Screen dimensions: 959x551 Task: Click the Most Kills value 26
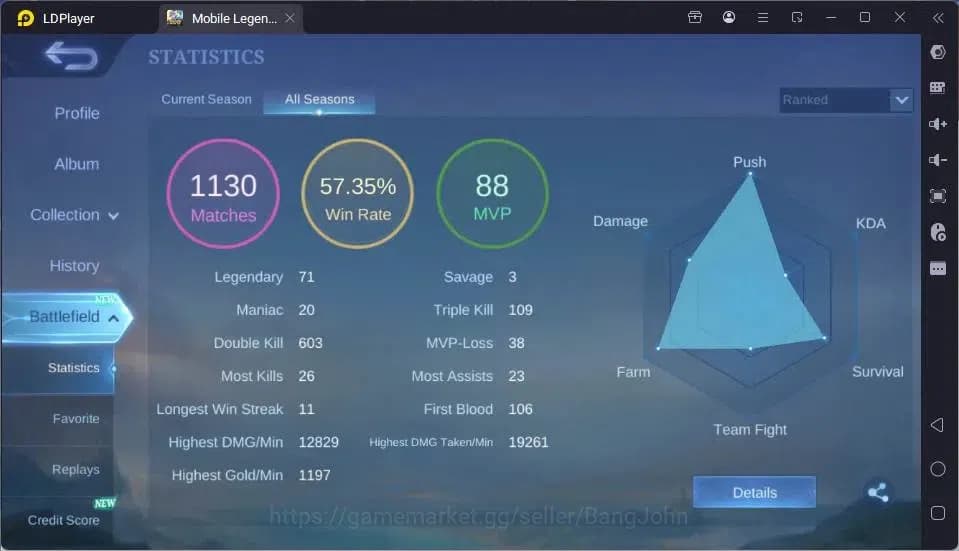[x=306, y=376]
